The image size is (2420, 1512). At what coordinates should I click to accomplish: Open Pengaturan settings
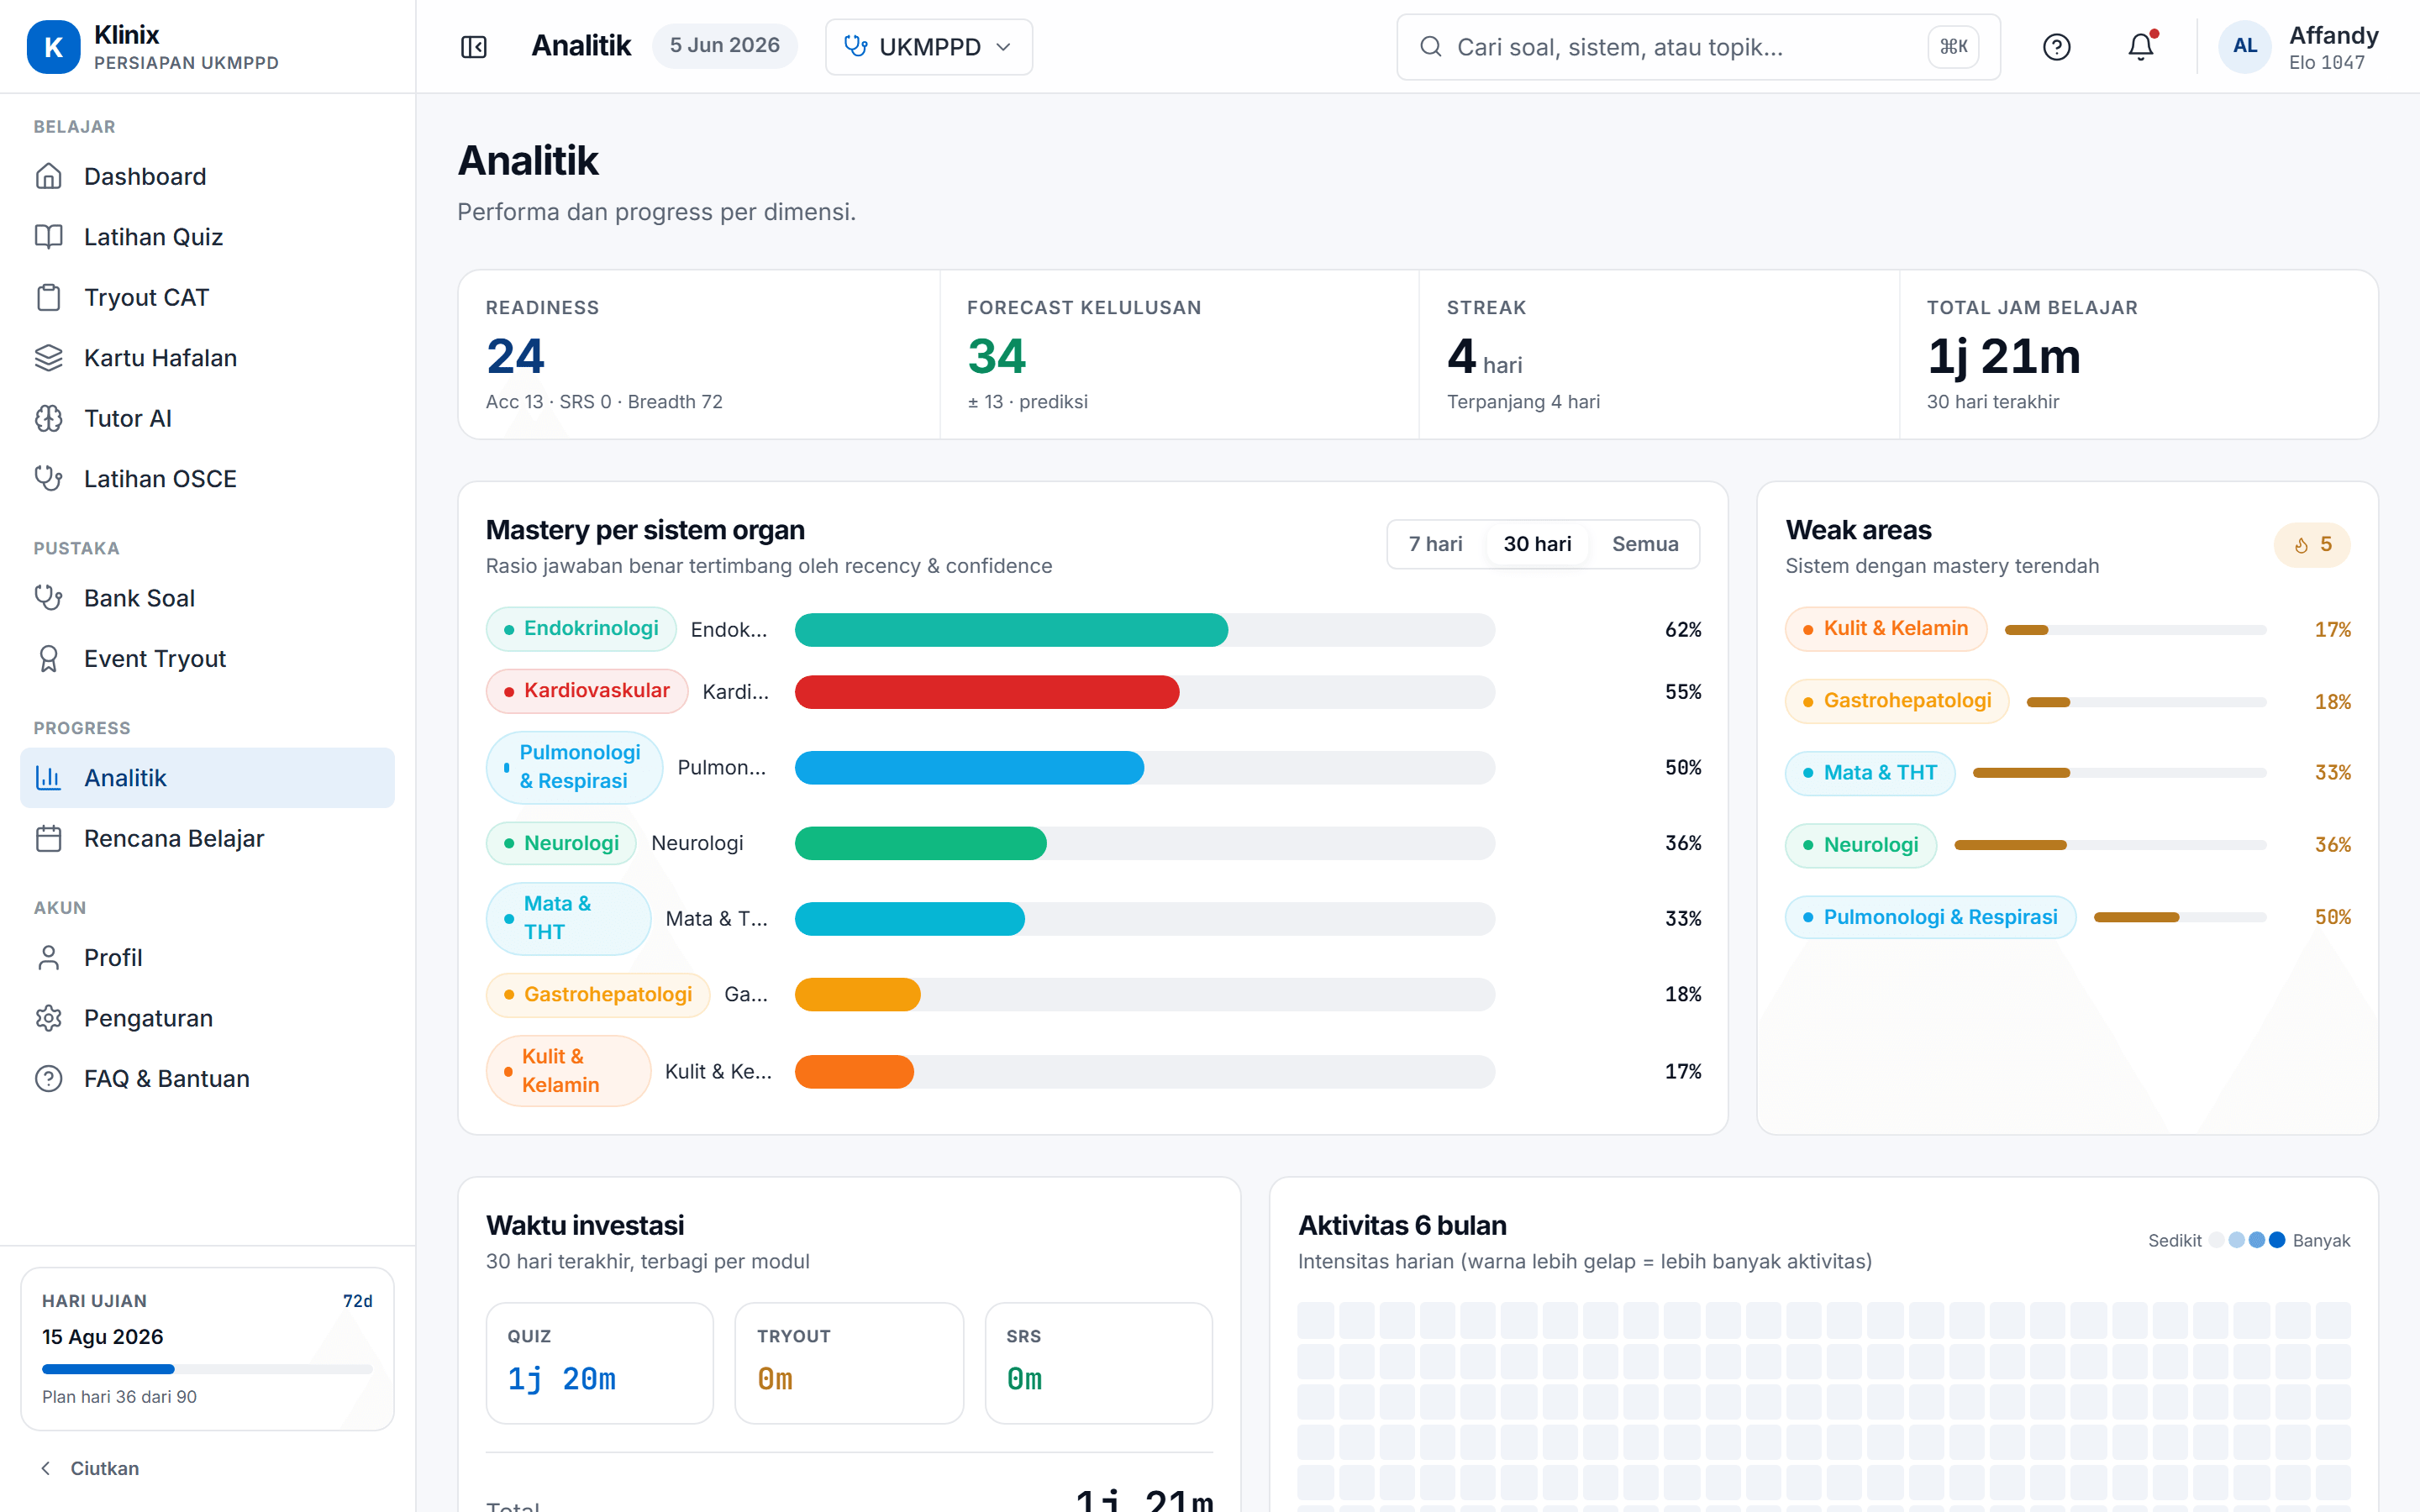207,1018
